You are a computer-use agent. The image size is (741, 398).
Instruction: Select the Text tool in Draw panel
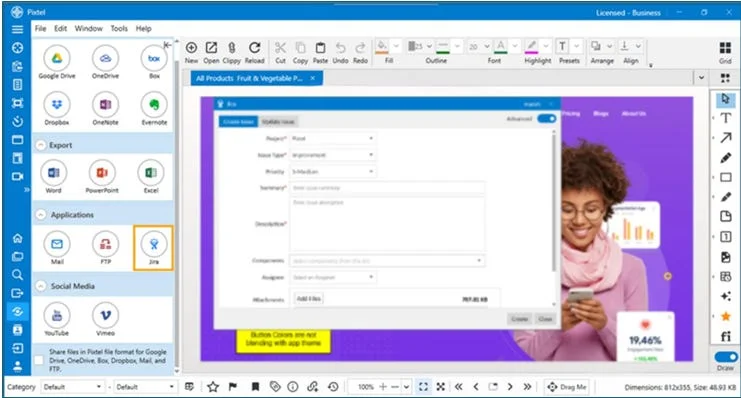pyautogui.click(x=725, y=118)
